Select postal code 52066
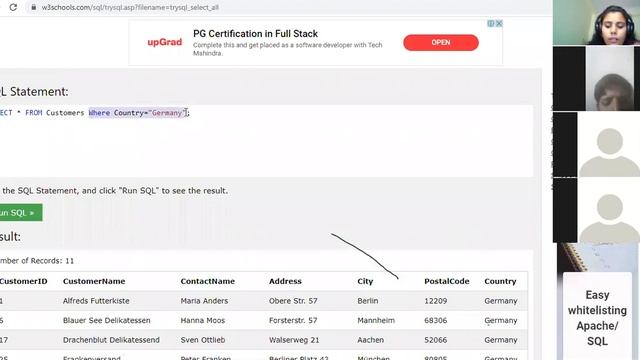The width and height of the screenshot is (640, 360). click(436, 340)
